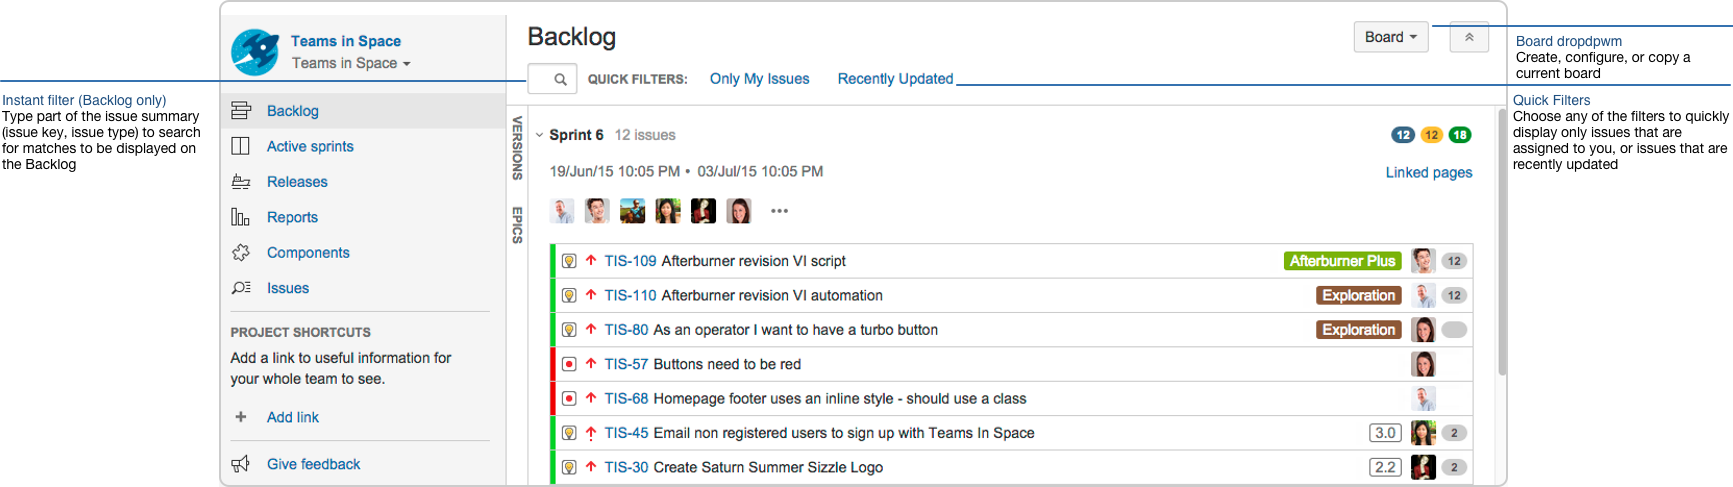
Task: Click the Exploration epic label on TIS-80
Action: tap(1359, 330)
